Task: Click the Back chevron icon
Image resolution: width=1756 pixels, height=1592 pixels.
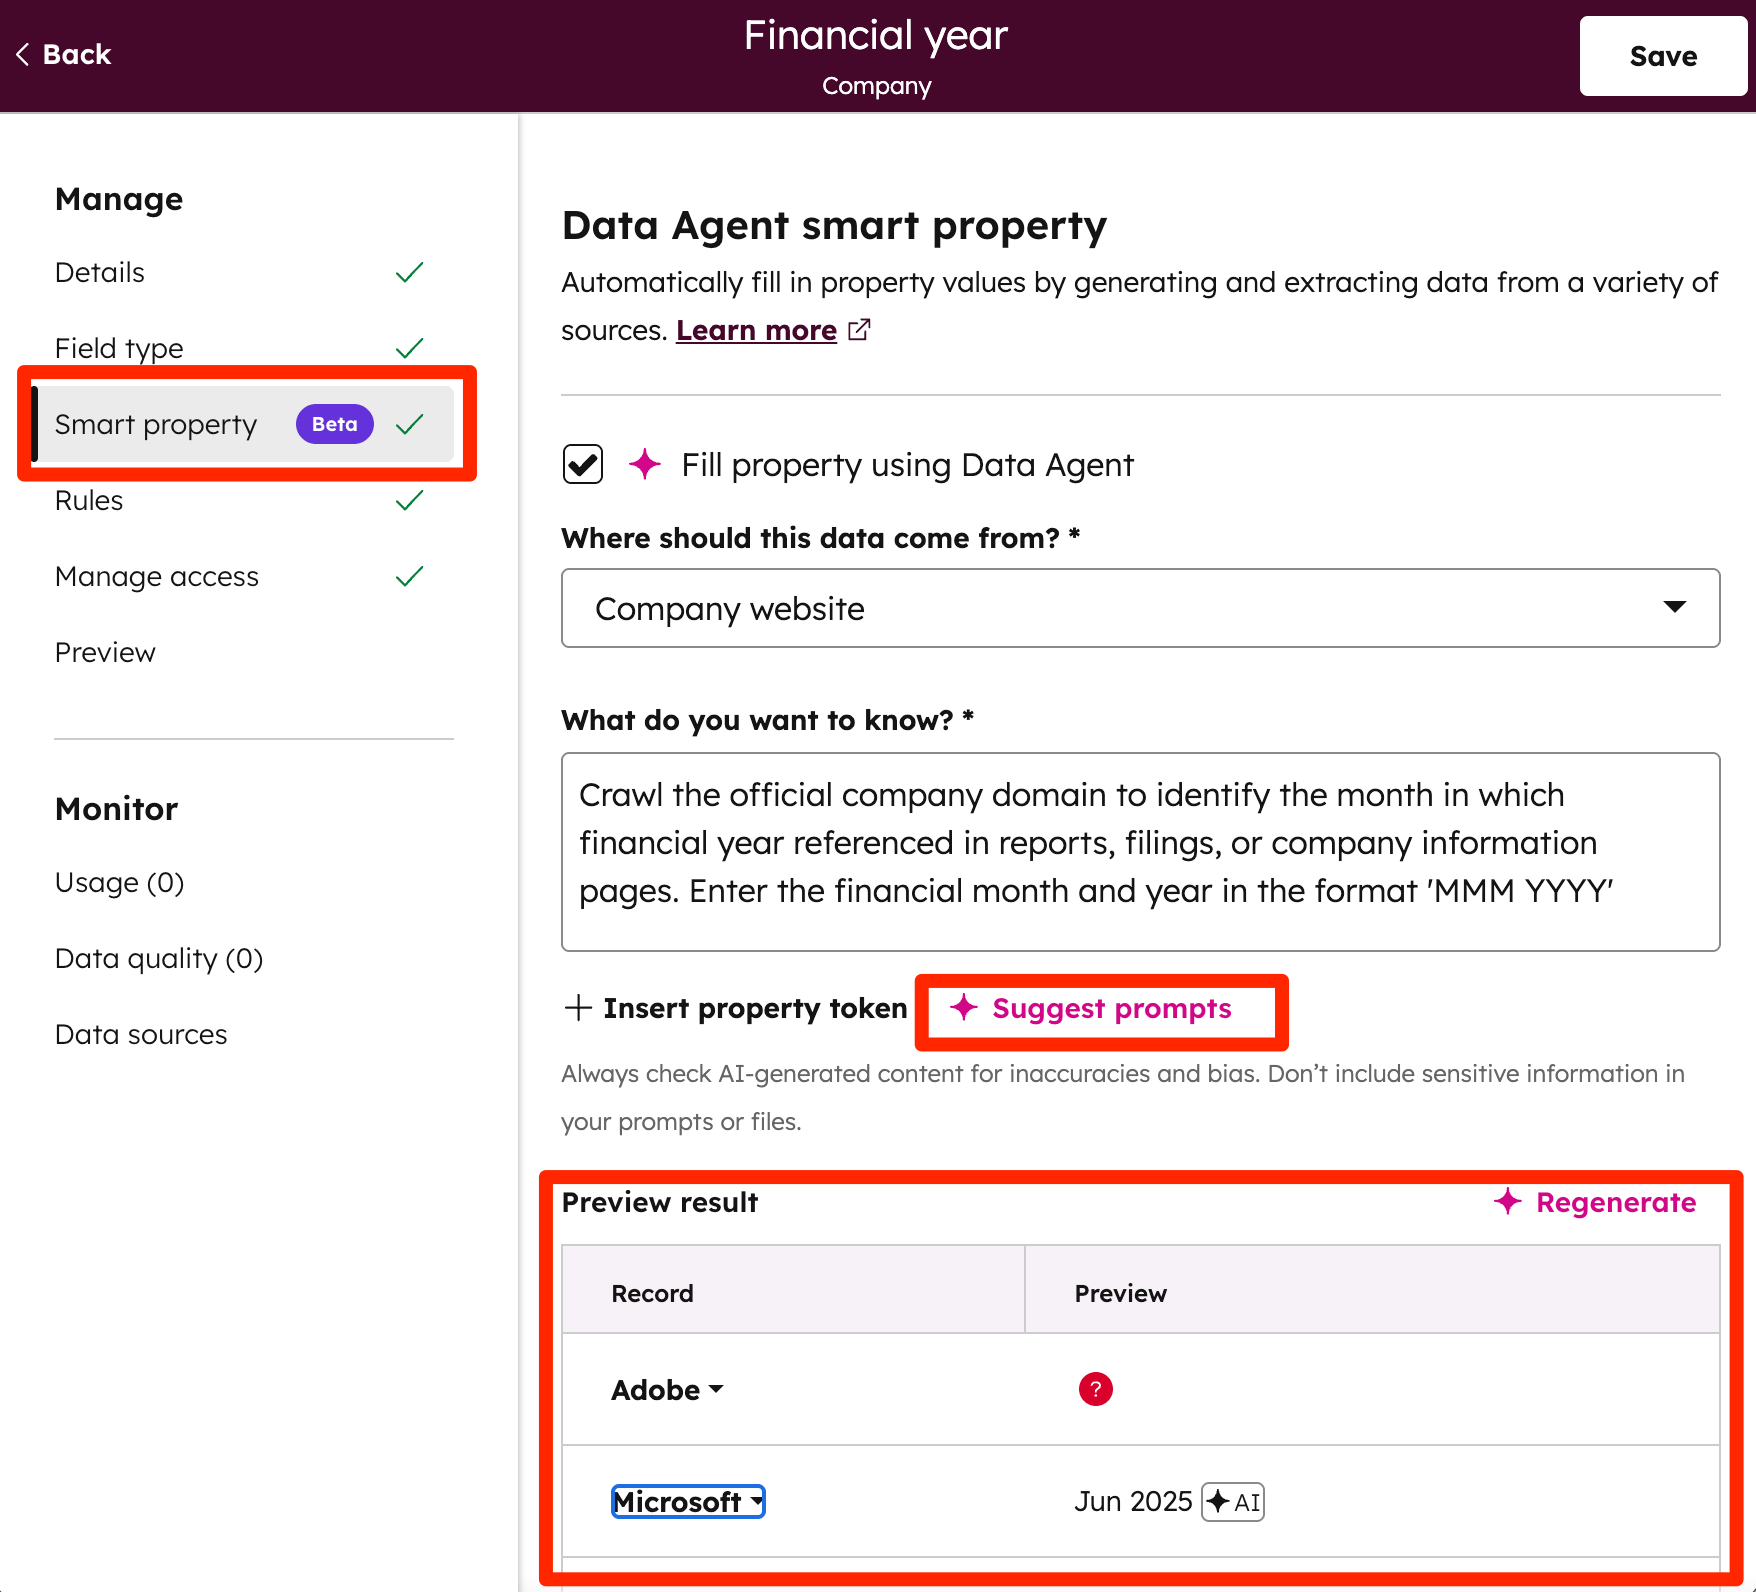Action: pyautogui.click(x=22, y=54)
